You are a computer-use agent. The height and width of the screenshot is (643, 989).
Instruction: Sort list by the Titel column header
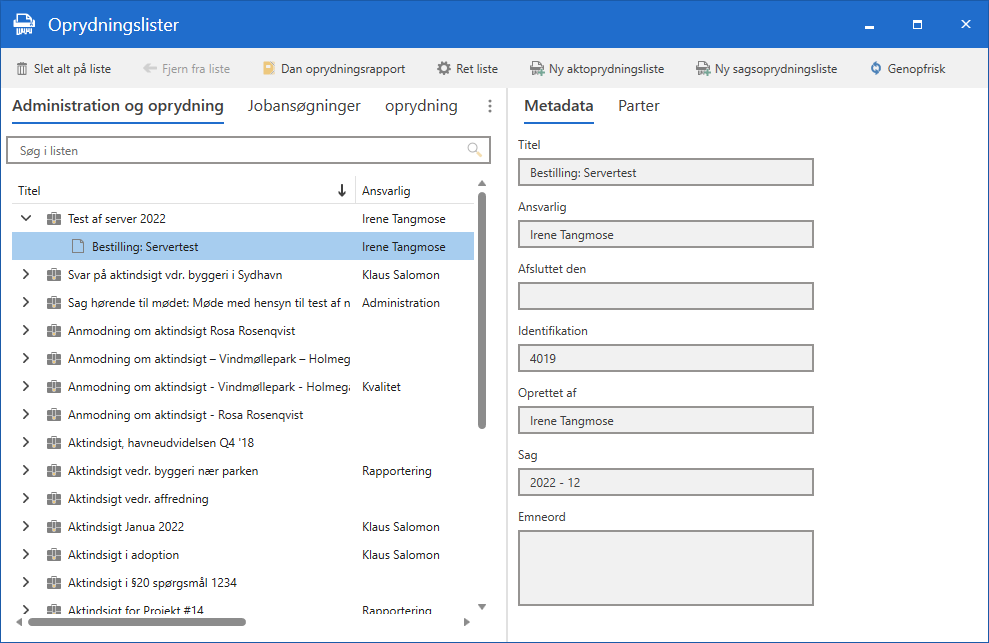(30, 191)
